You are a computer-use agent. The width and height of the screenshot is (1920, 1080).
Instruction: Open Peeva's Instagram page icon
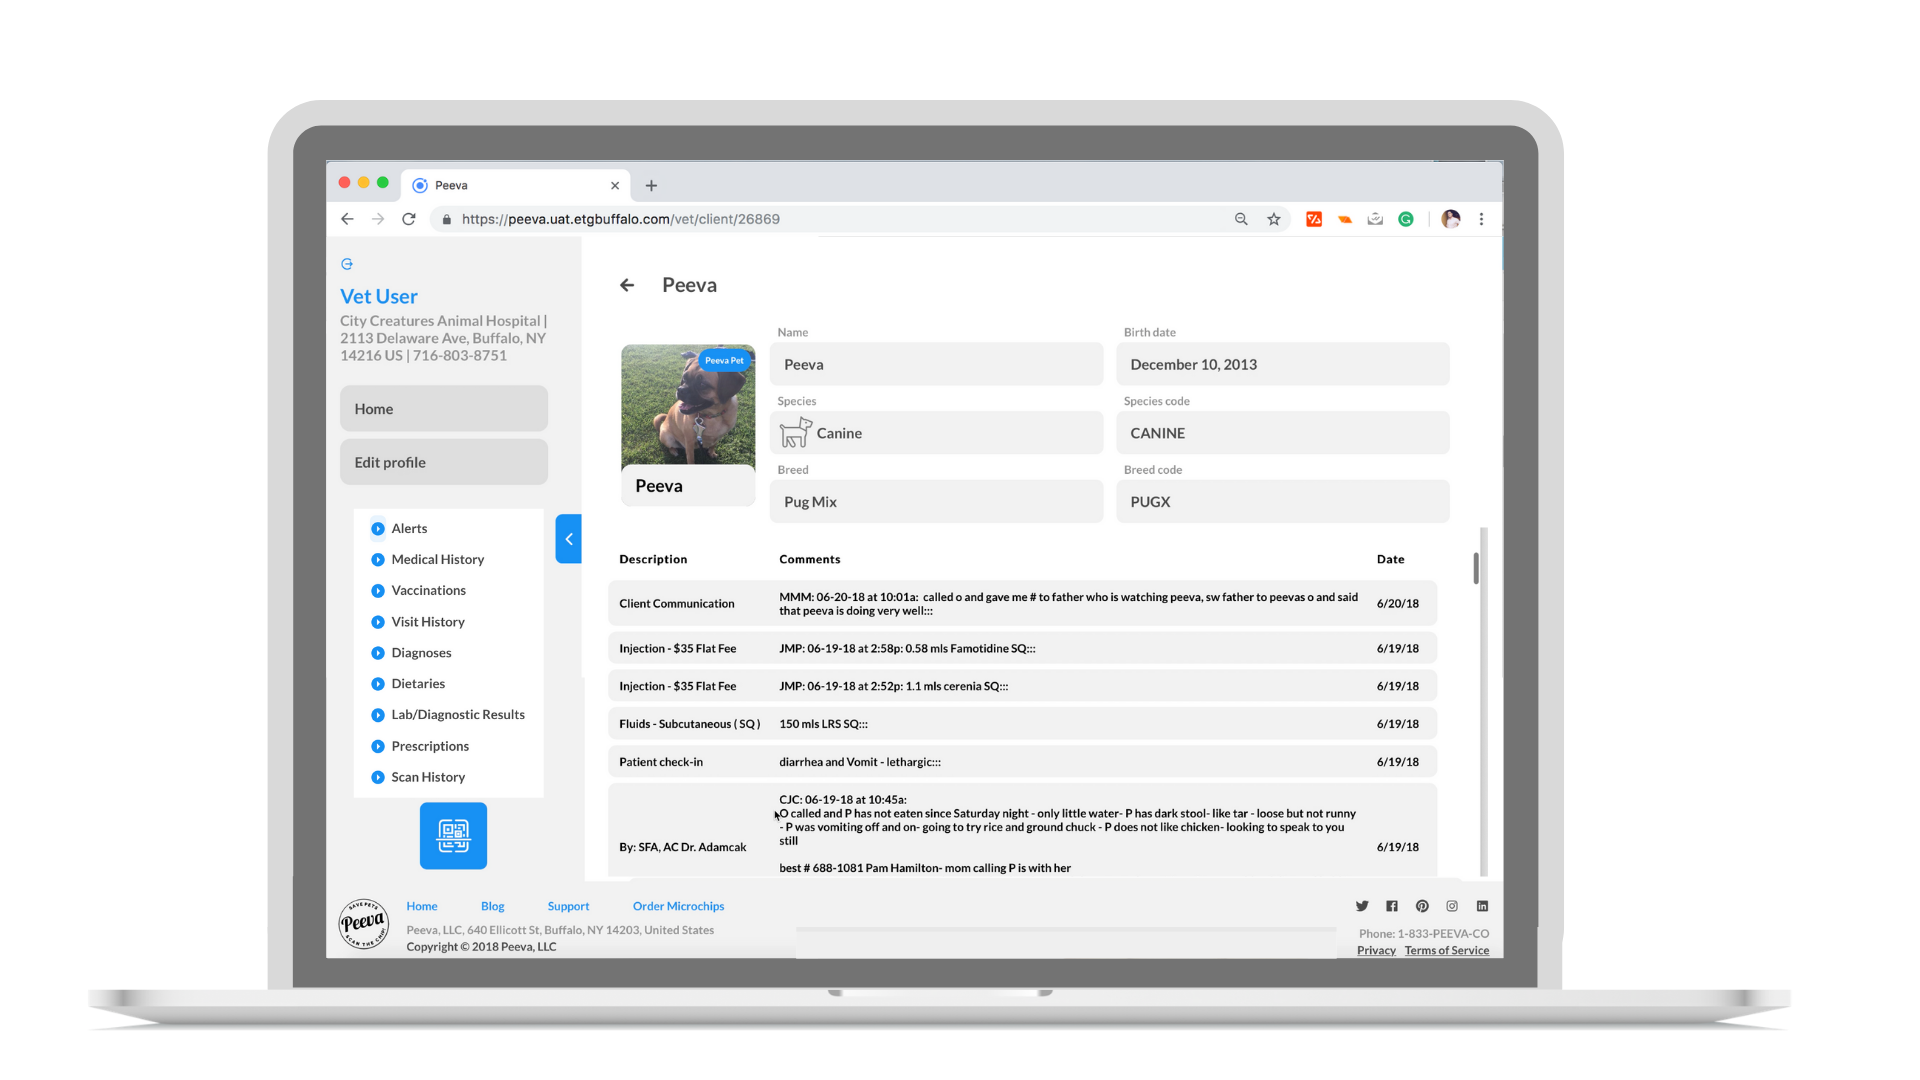tap(1452, 906)
